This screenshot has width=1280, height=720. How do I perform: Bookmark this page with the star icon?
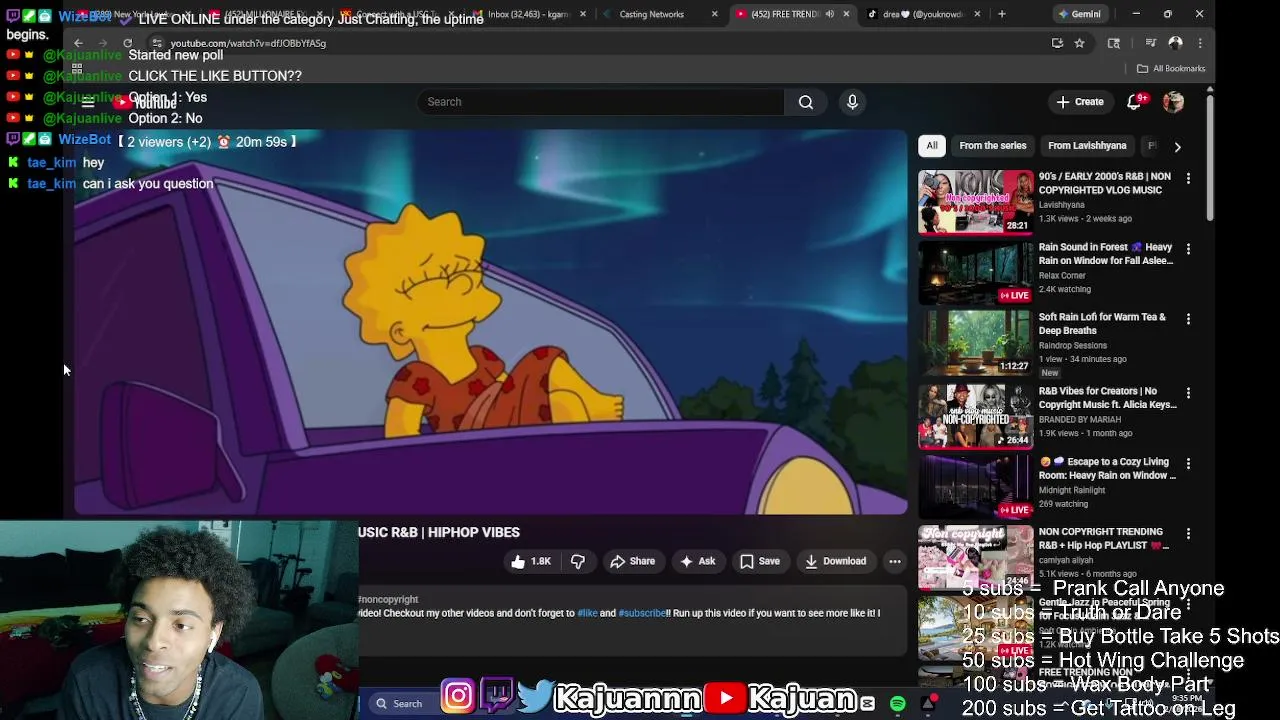point(1079,43)
